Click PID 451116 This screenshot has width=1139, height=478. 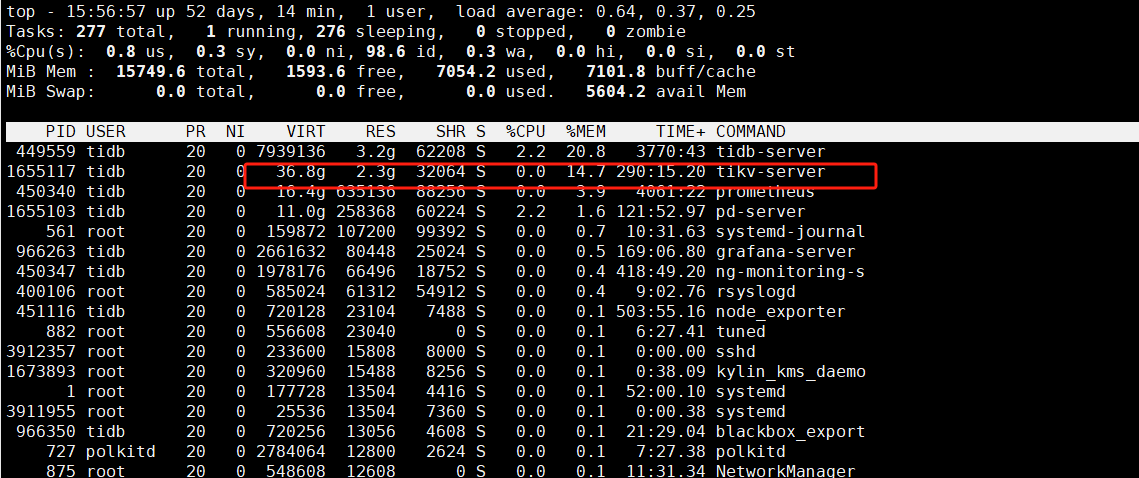point(45,312)
